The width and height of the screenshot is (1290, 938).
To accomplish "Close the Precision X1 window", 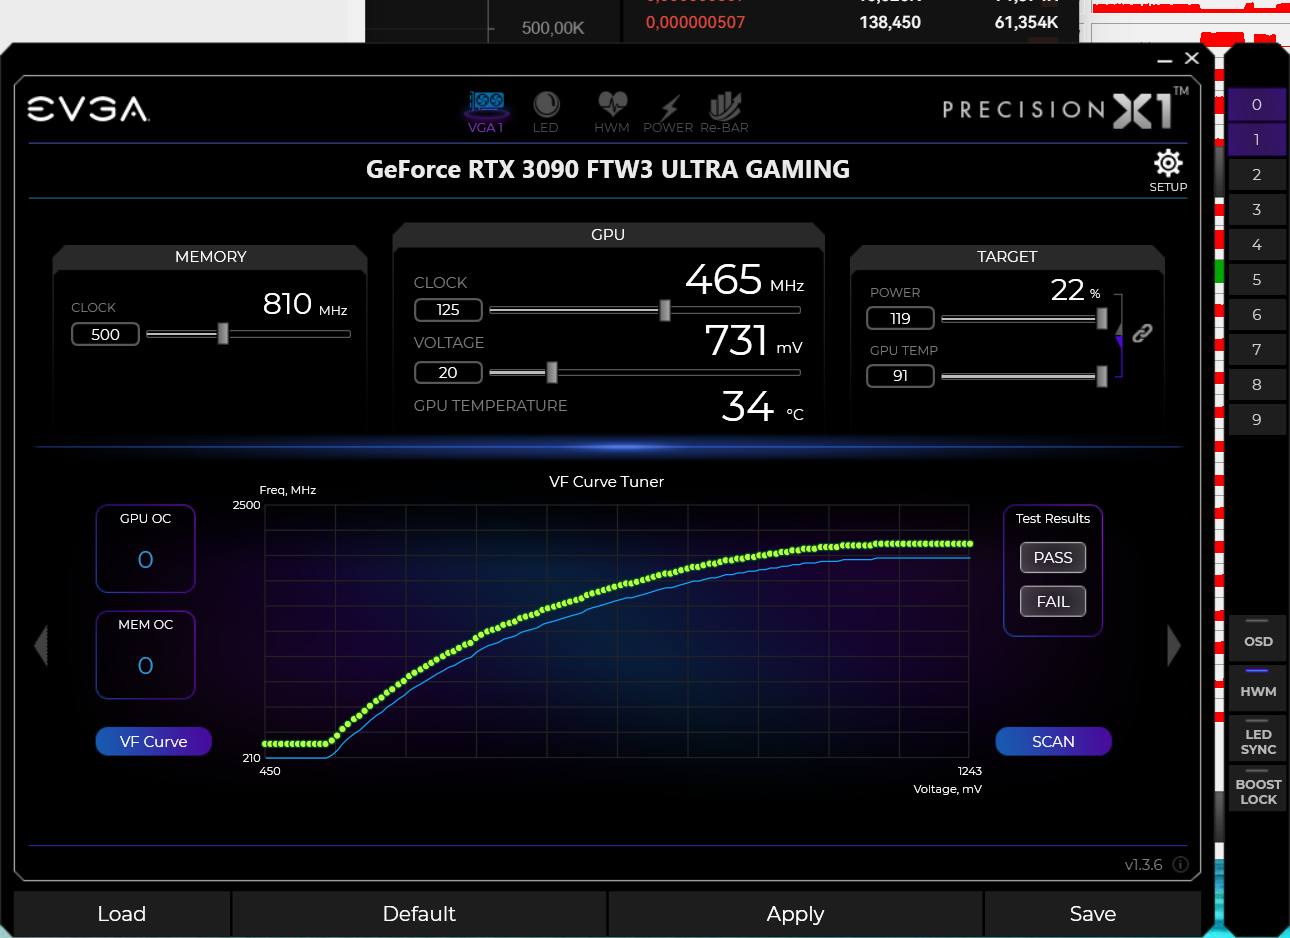I will [x=1192, y=58].
